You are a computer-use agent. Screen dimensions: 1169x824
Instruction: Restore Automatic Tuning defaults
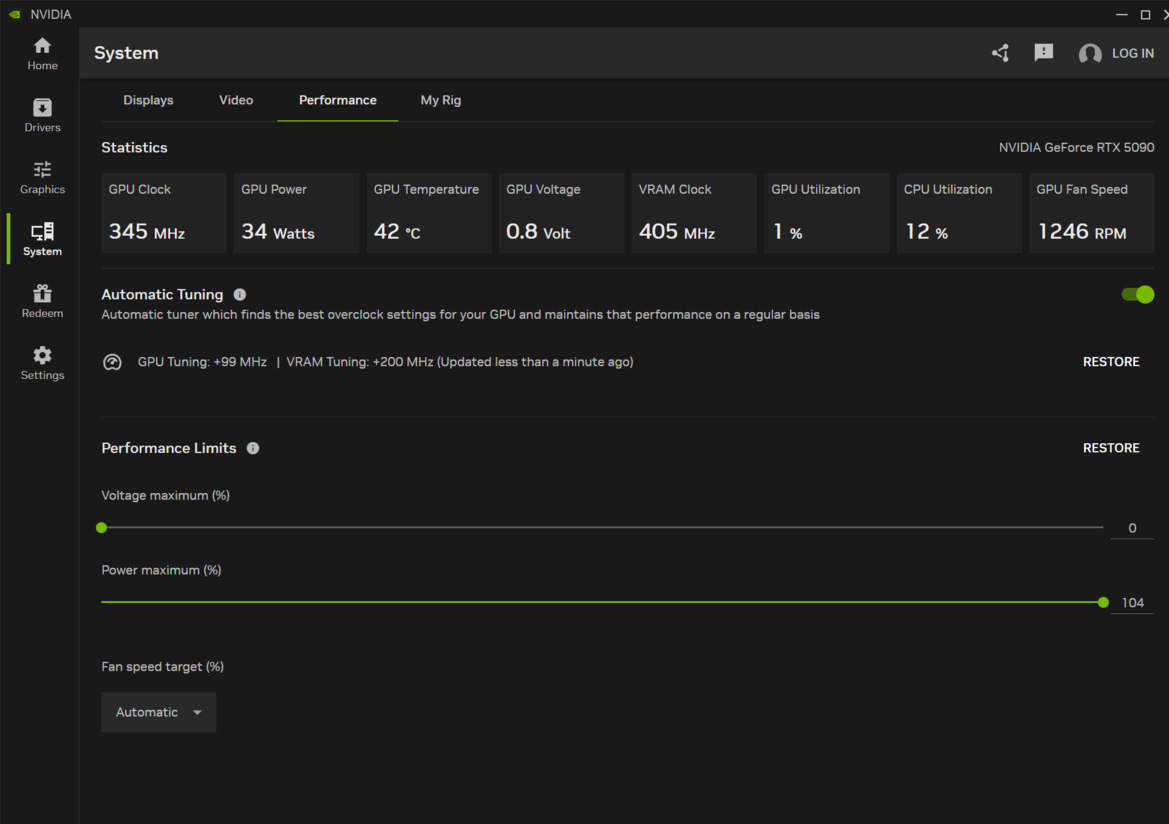point(1111,362)
